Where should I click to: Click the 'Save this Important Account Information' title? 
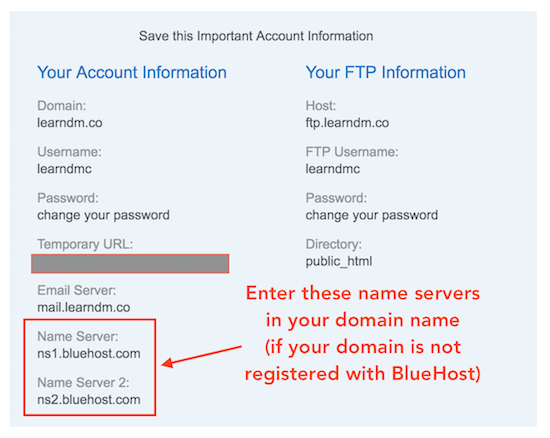(x=256, y=36)
